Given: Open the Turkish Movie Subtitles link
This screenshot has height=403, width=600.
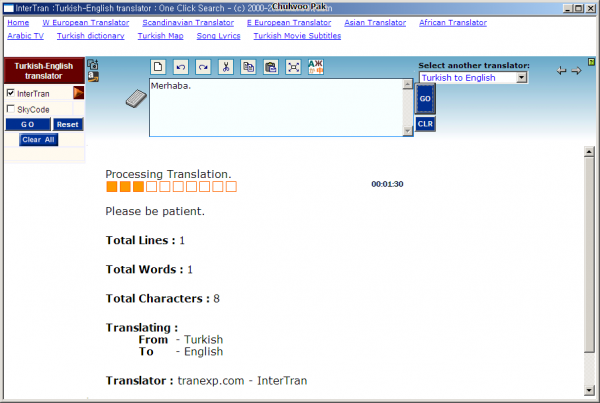Looking at the screenshot, I should point(297,36).
